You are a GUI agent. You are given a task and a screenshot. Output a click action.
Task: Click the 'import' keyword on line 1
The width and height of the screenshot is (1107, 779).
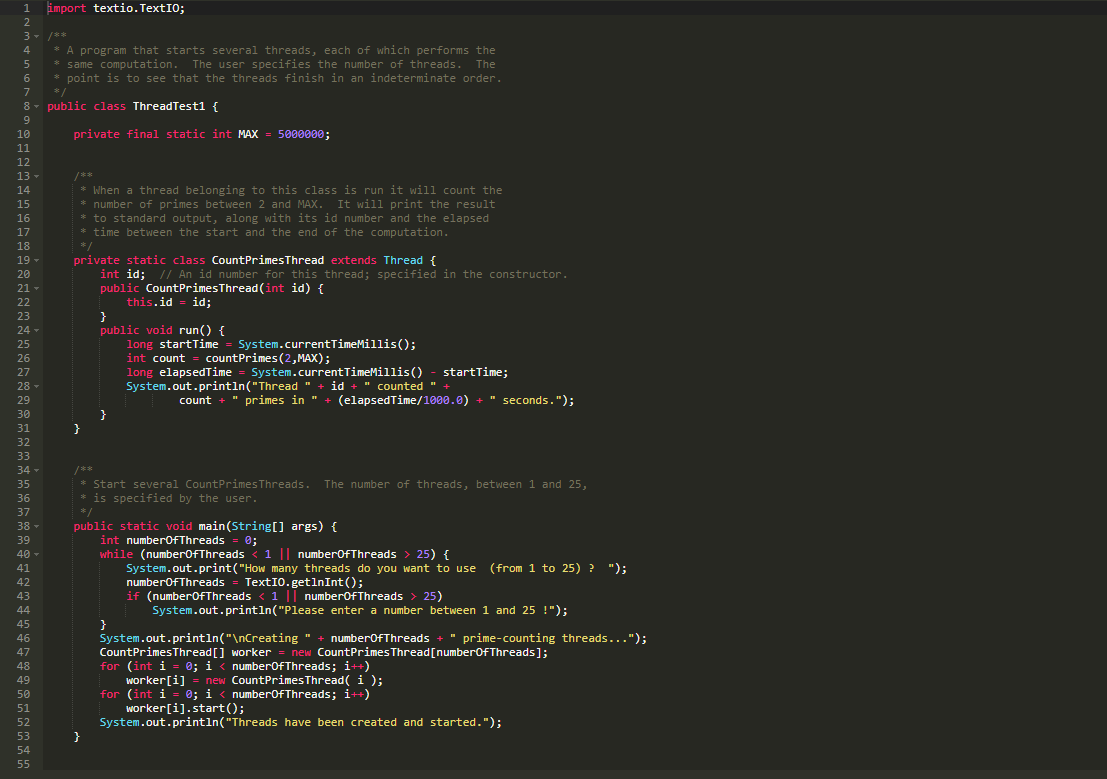(x=67, y=8)
